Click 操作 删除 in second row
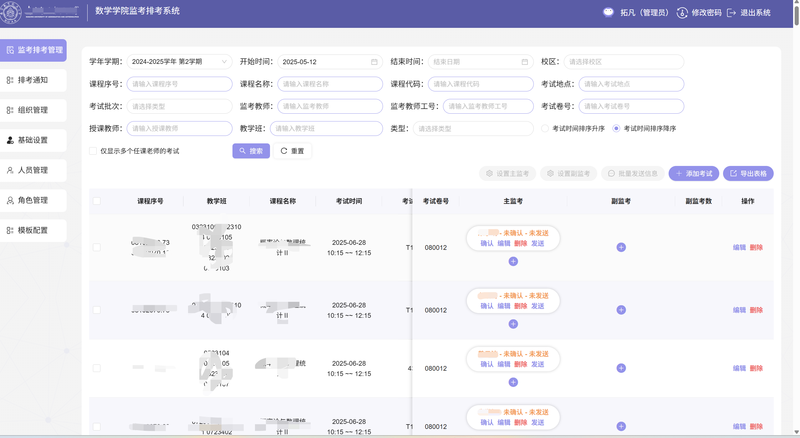 756,310
